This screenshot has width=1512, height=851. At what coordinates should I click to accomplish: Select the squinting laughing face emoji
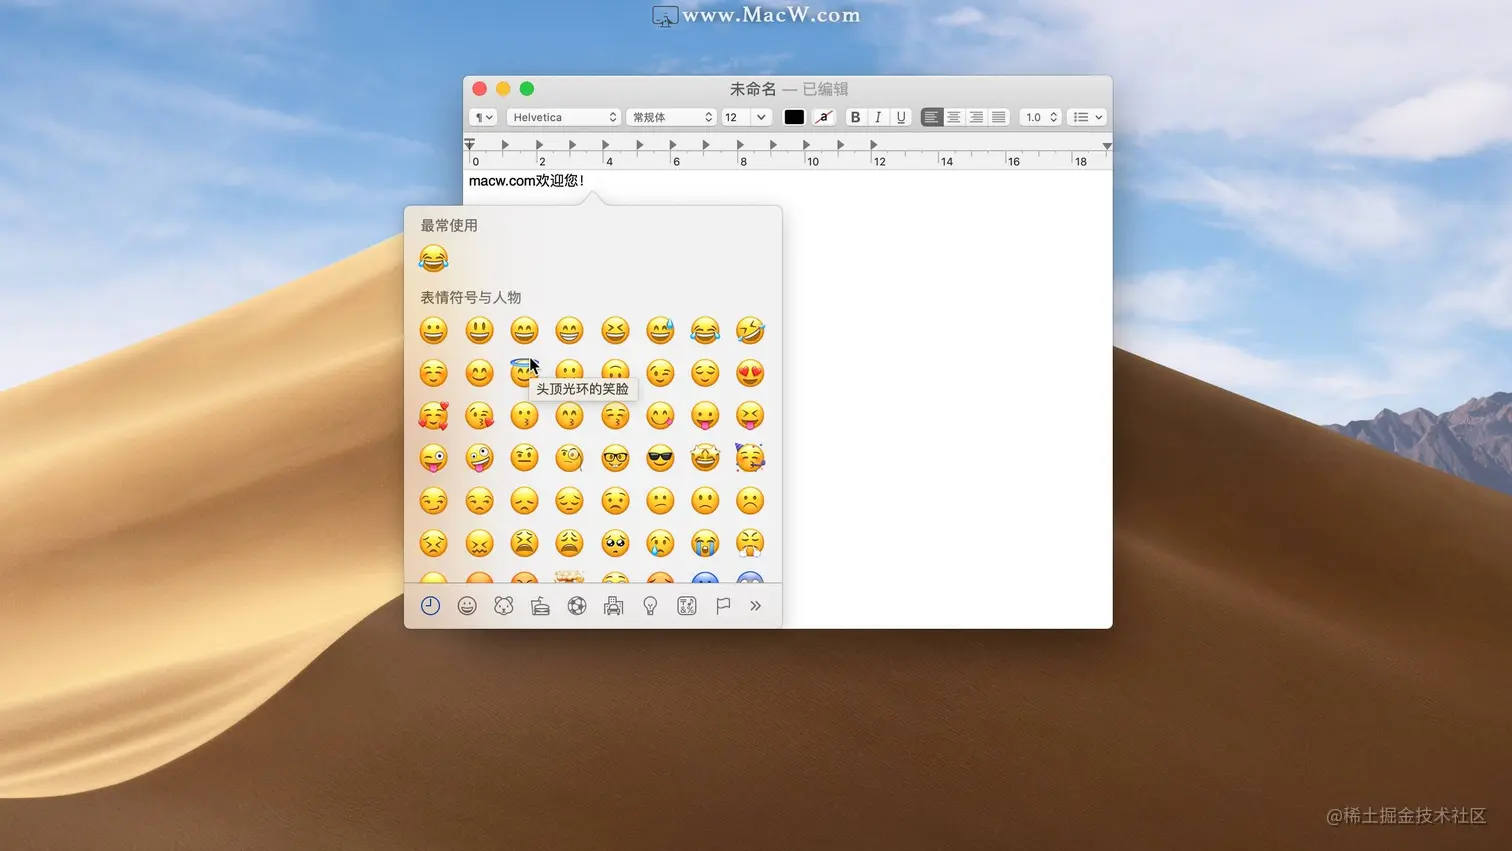615,330
